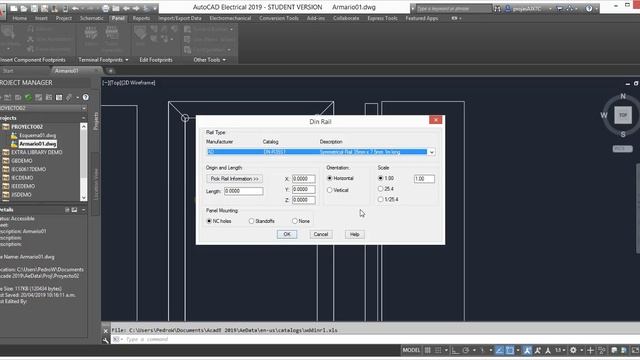640x360 pixels.
Task: Click the Z origin input field
Action: (304, 200)
